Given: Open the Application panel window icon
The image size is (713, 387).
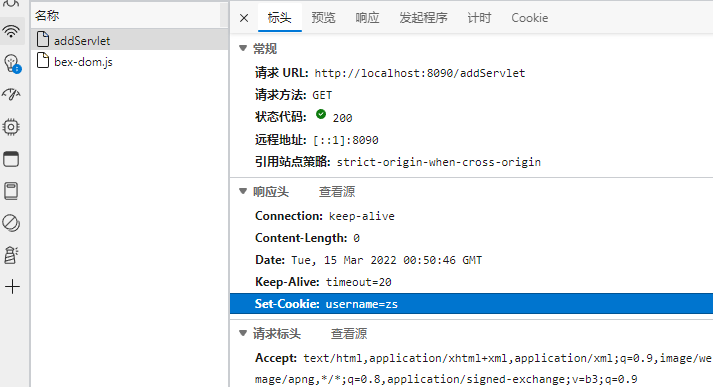Looking at the screenshot, I should click(x=11, y=159).
